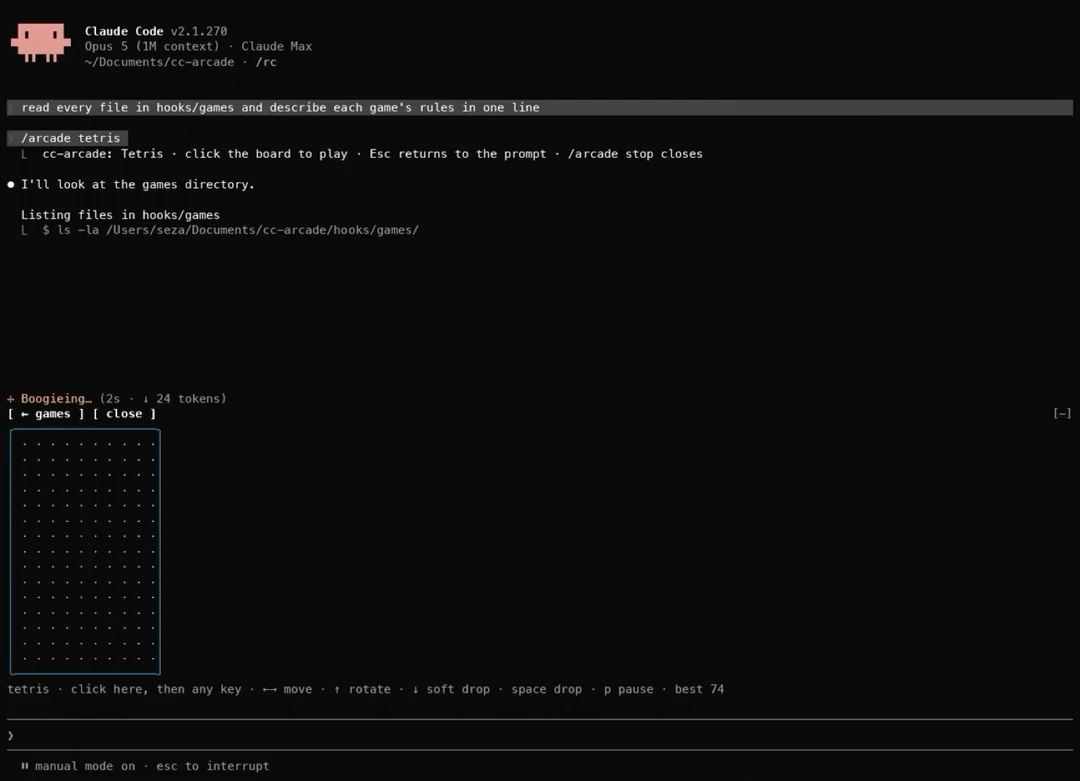Click the Tetris board to start playing
Screen dimensions: 1080x781
[x=85, y=551]
